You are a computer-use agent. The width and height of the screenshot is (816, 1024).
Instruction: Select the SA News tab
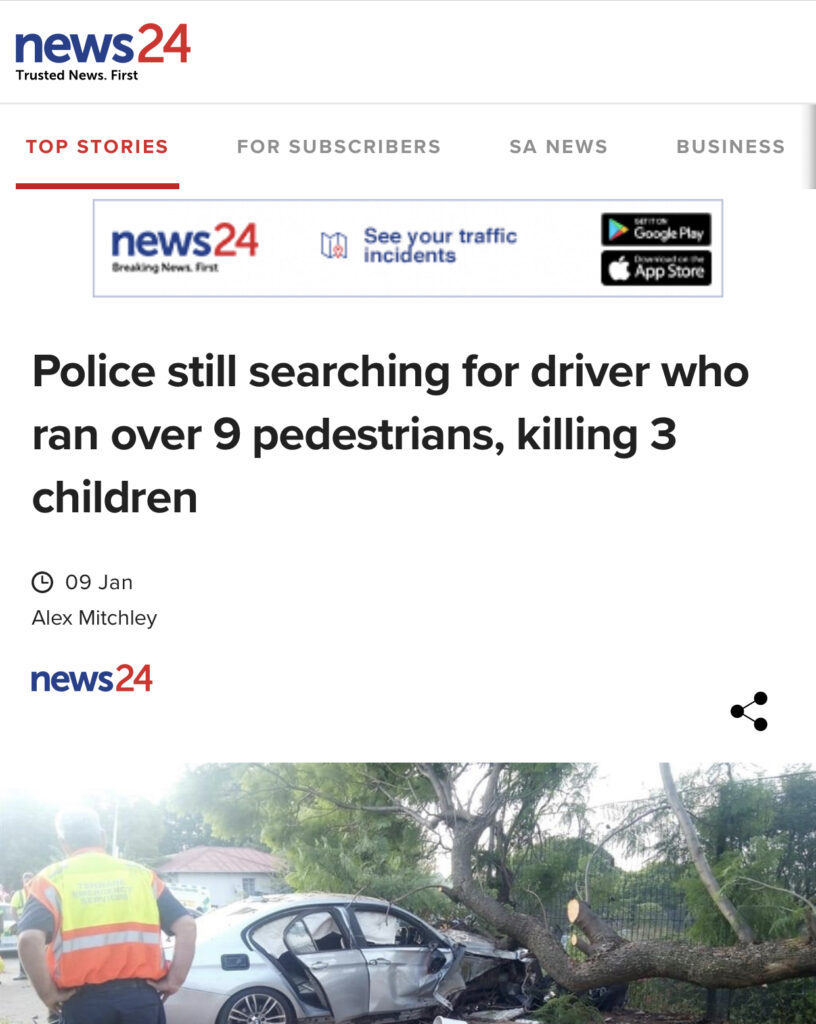(x=558, y=146)
